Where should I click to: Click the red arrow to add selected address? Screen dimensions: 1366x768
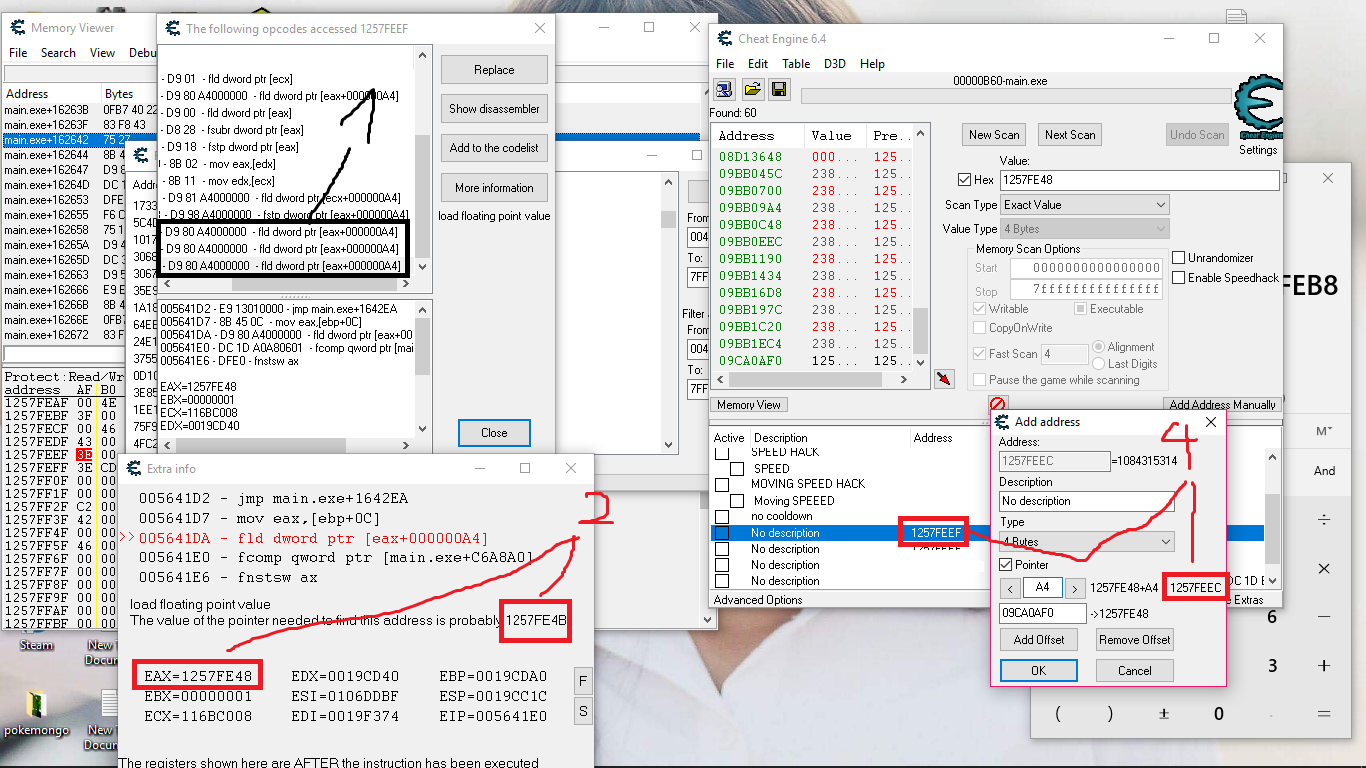943,379
